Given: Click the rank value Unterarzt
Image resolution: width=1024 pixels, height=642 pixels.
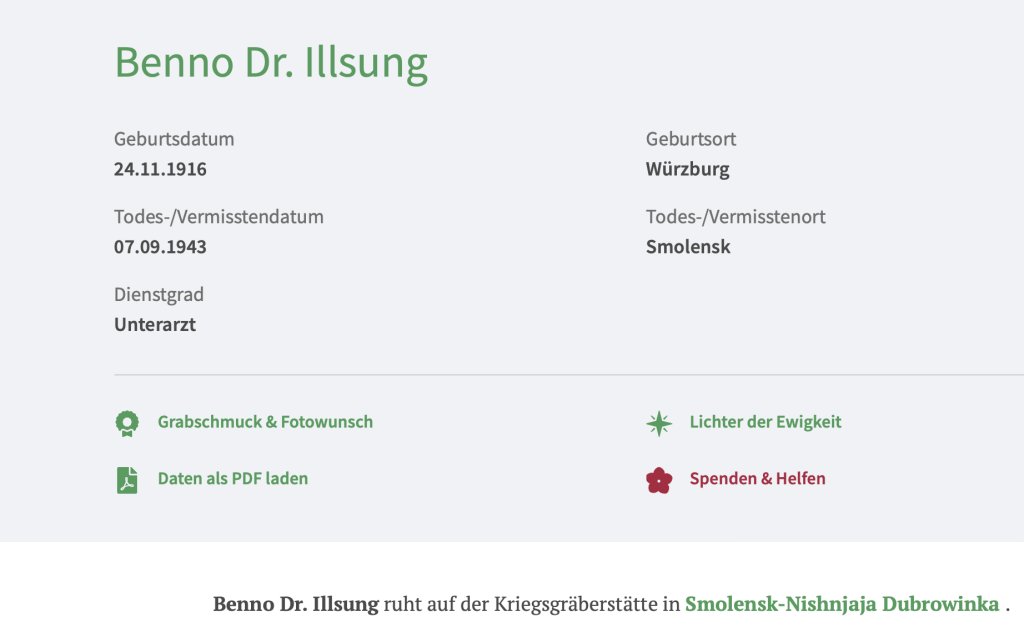Looking at the screenshot, I should point(155,325).
